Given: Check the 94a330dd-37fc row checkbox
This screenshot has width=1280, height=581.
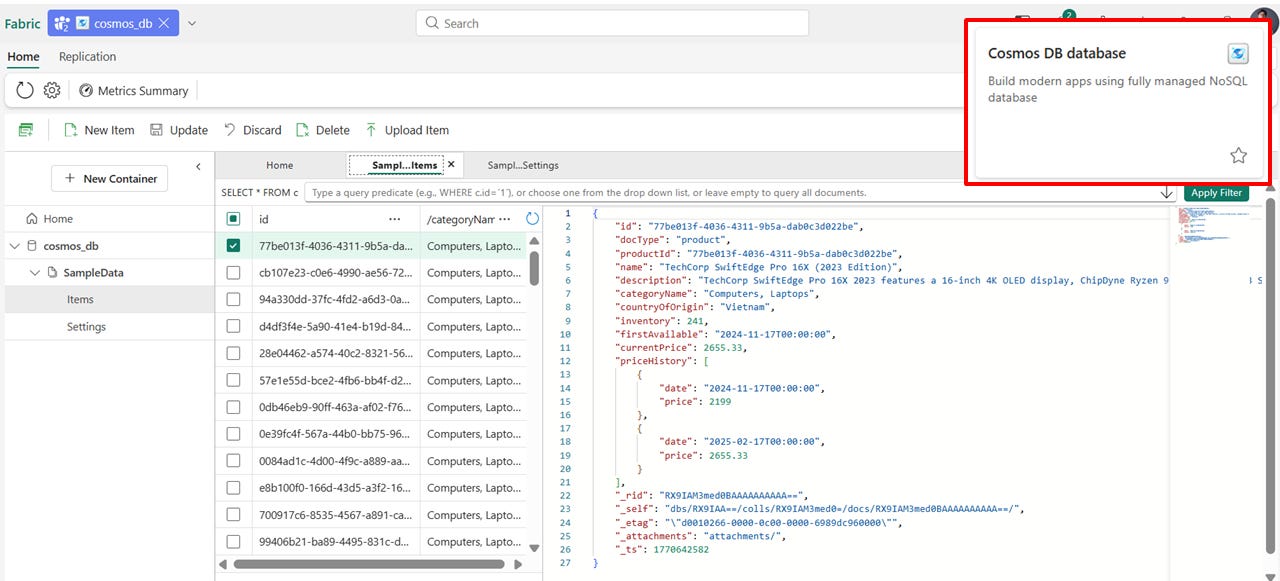Looking at the screenshot, I should pos(233,299).
